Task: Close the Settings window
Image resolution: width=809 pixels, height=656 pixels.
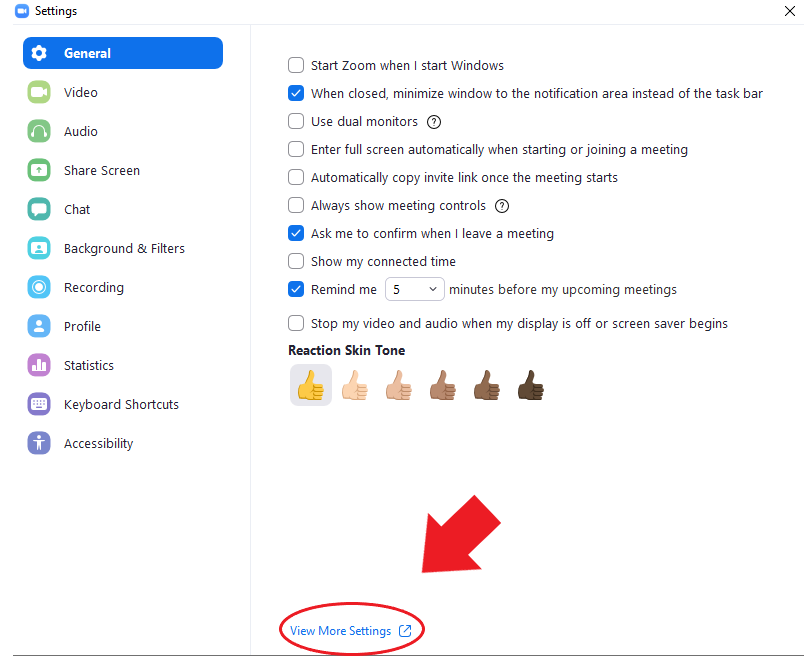Action: 789,11
